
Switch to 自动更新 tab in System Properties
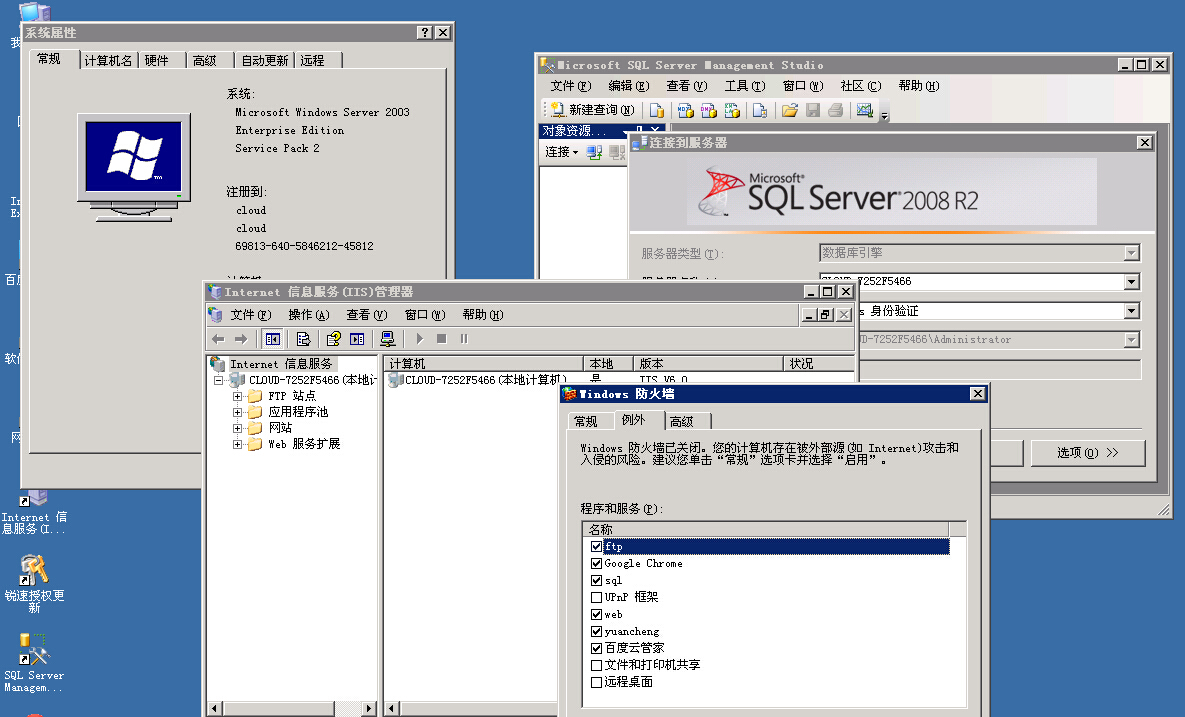click(264, 60)
